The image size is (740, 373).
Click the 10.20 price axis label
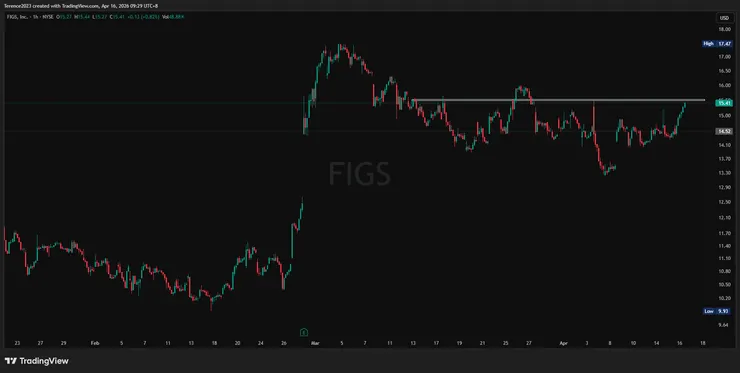pyautogui.click(x=724, y=298)
